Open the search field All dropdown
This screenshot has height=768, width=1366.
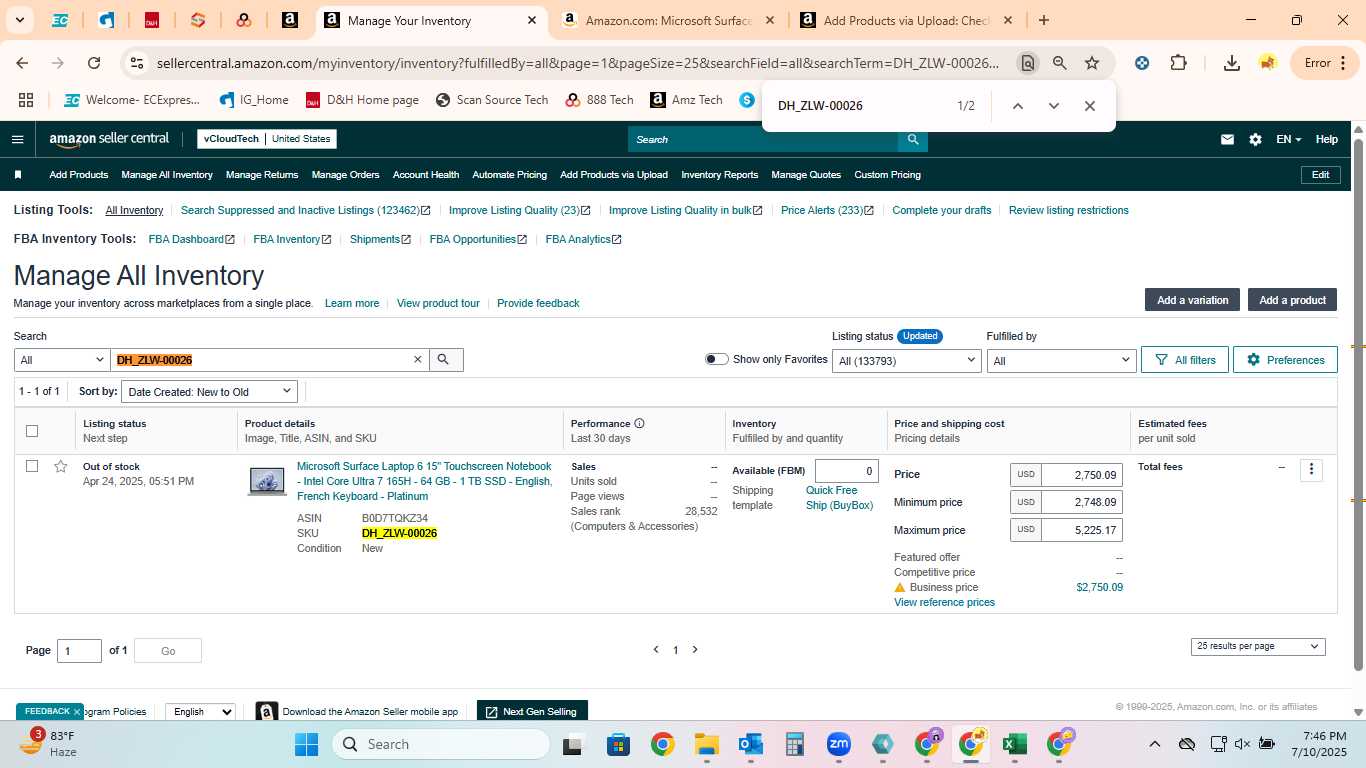point(62,360)
